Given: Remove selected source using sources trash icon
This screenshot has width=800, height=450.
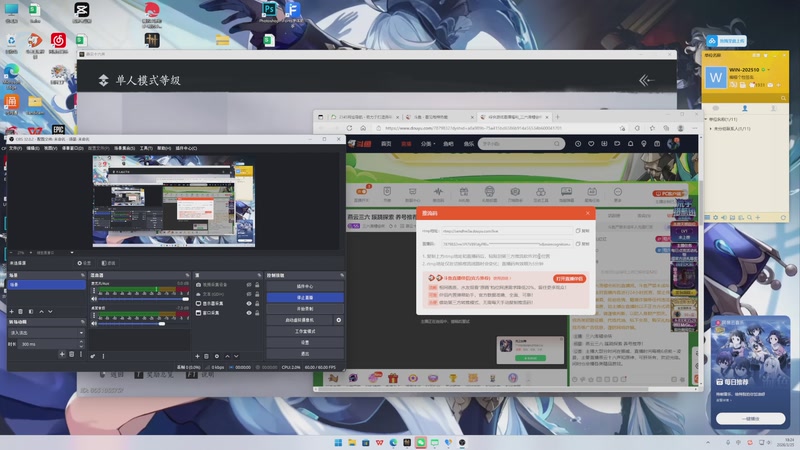Looking at the screenshot, I should 207,356.
